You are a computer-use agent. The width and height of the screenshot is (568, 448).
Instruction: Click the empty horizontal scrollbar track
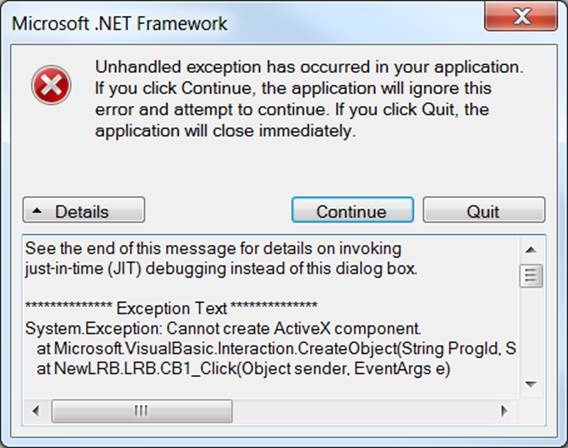[x=362, y=411]
